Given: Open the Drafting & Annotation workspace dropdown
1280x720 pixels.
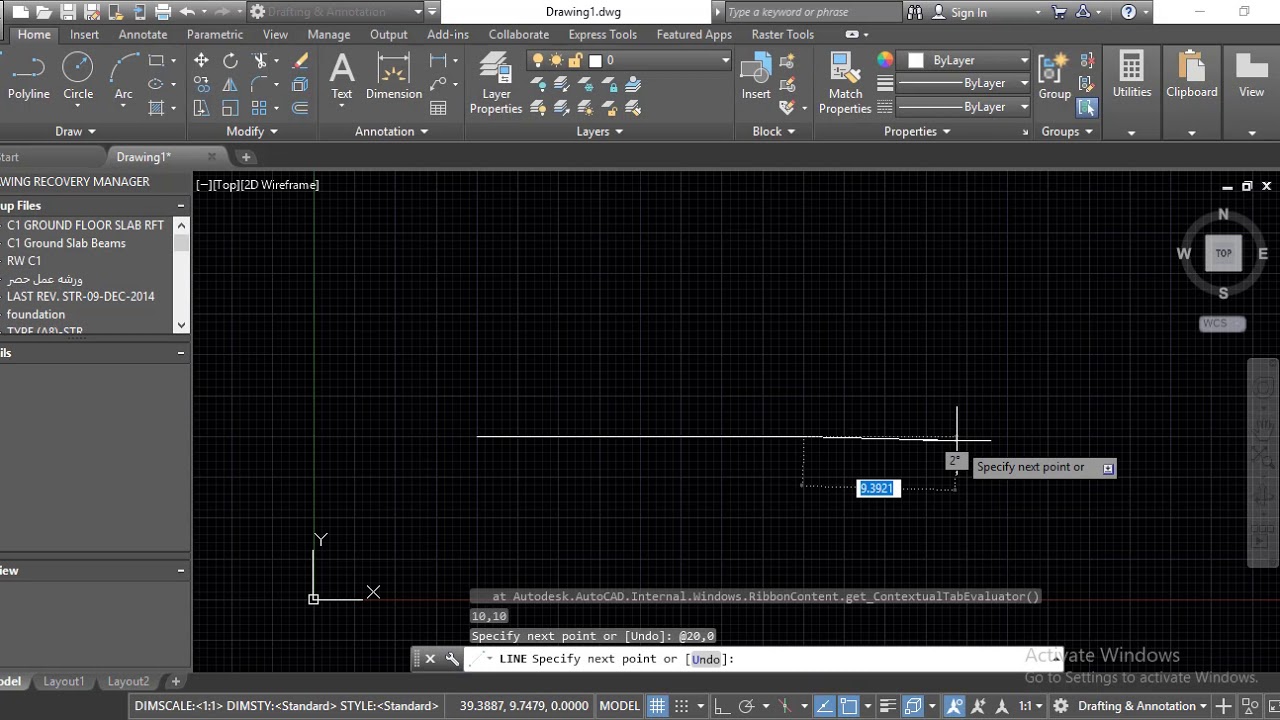Looking at the screenshot, I should tap(337, 12).
